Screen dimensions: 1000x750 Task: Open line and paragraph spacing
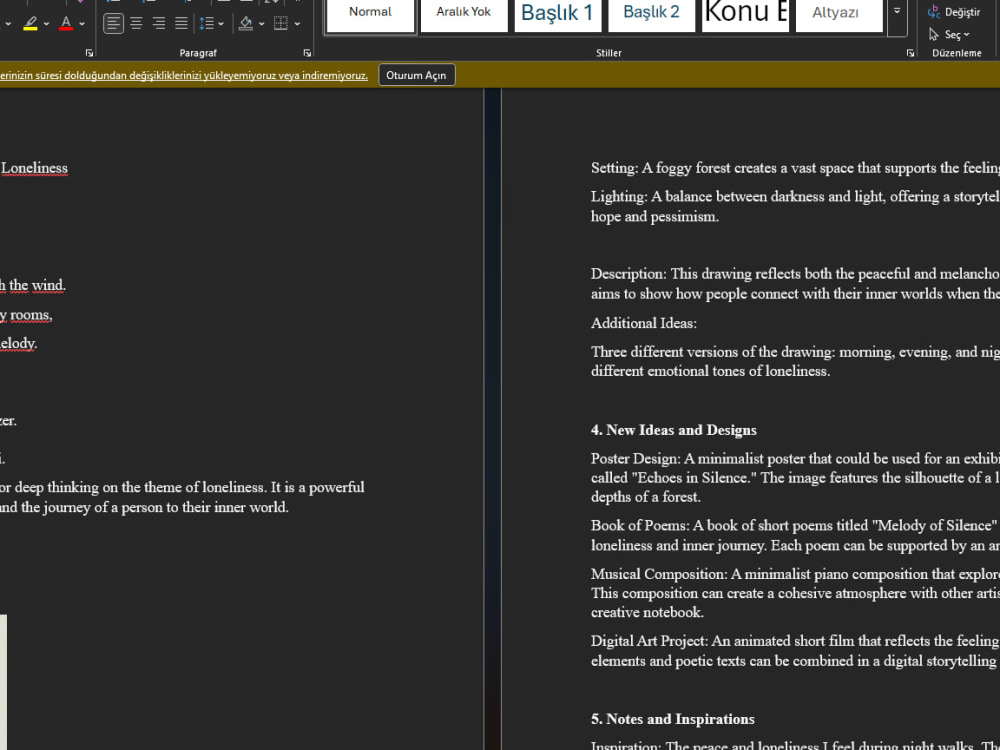coord(207,24)
